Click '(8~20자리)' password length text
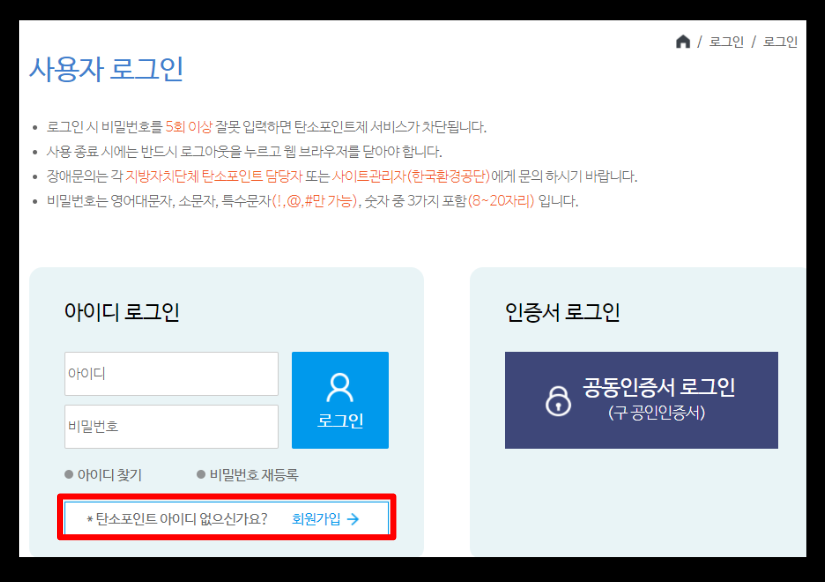Image resolution: width=825 pixels, height=582 pixels. [x=501, y=200]
